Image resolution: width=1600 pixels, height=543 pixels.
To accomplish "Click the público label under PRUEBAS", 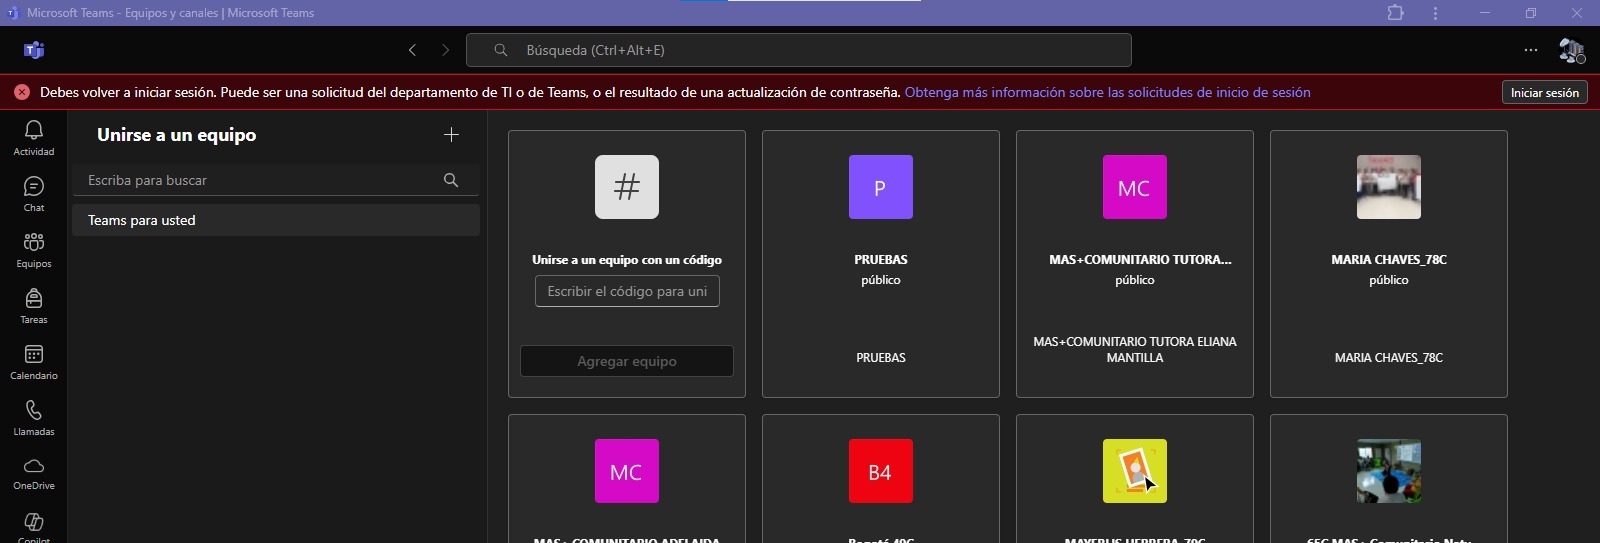I will tap(881, 280).
